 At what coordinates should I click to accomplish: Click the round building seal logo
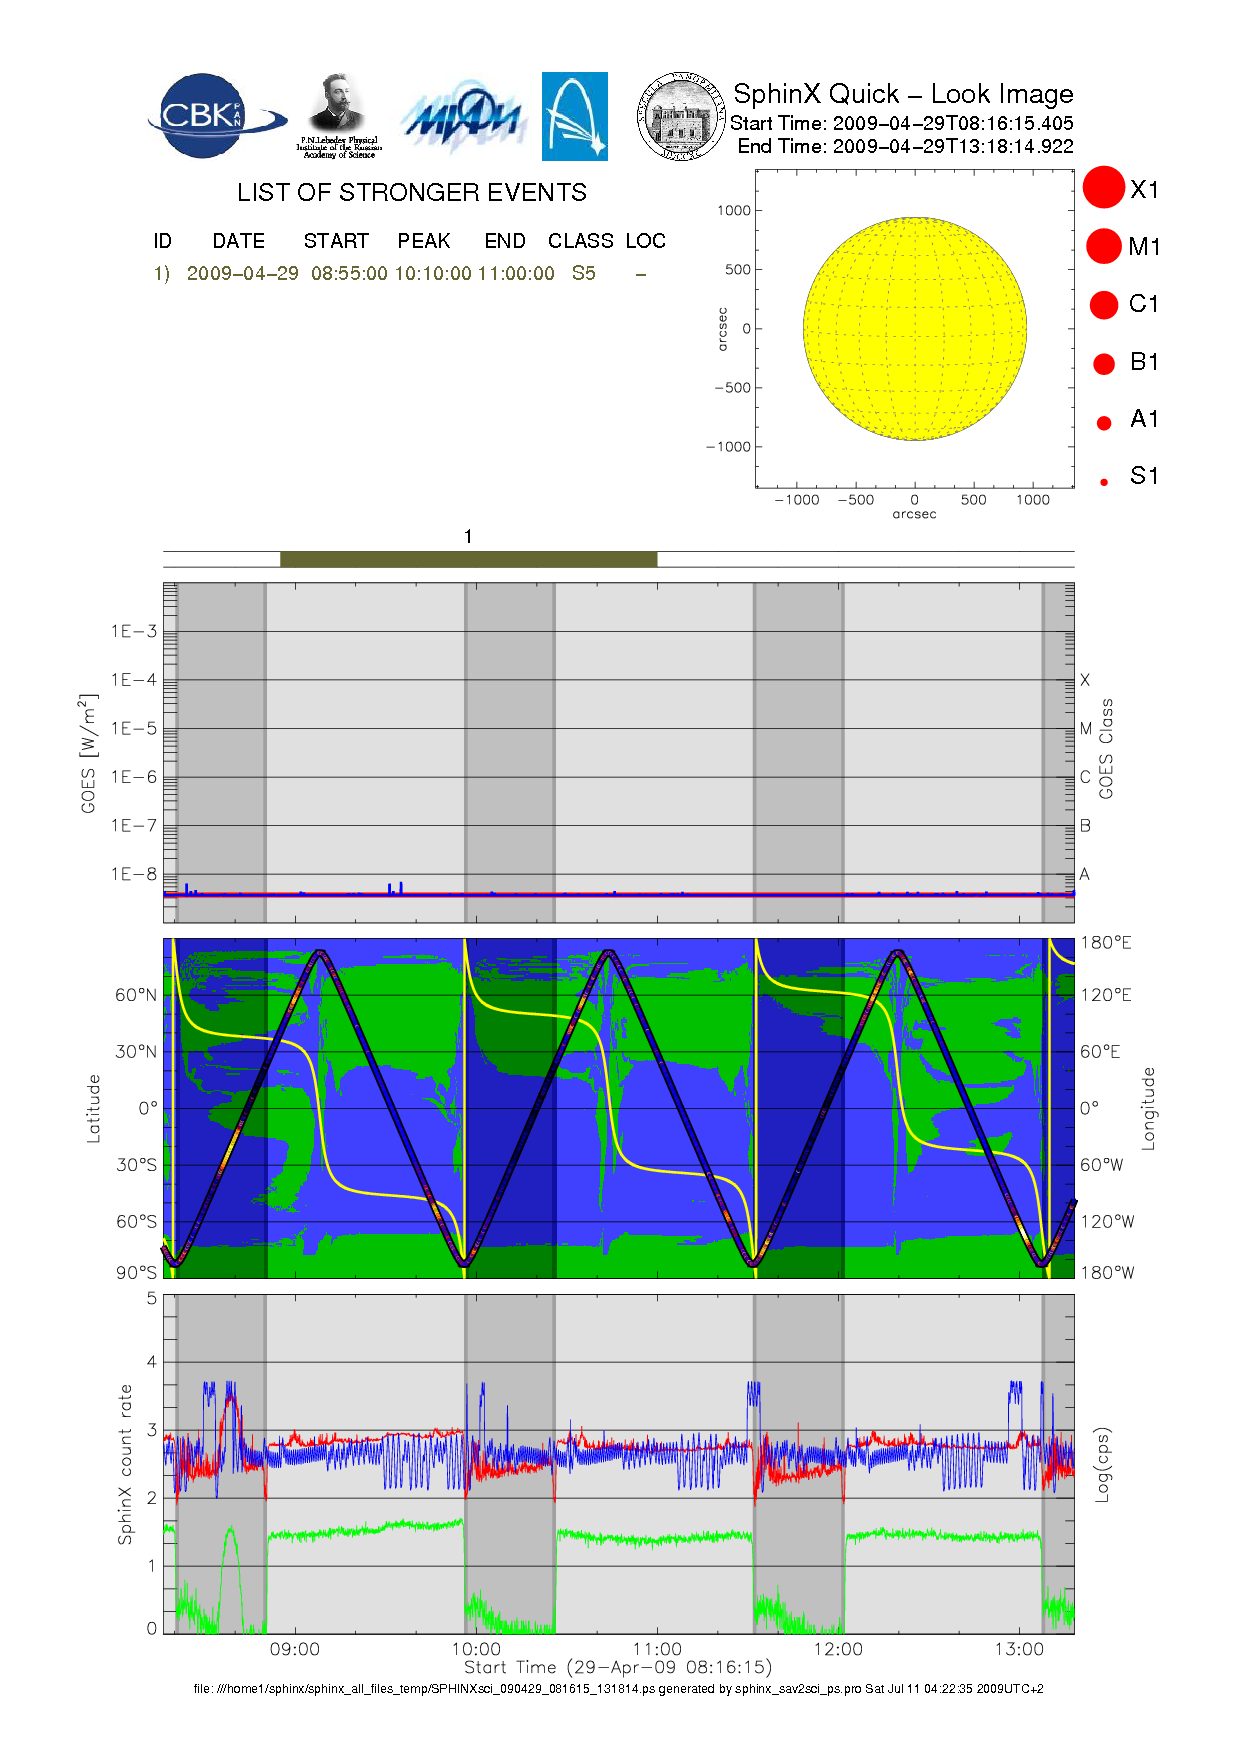pos(681,117)
